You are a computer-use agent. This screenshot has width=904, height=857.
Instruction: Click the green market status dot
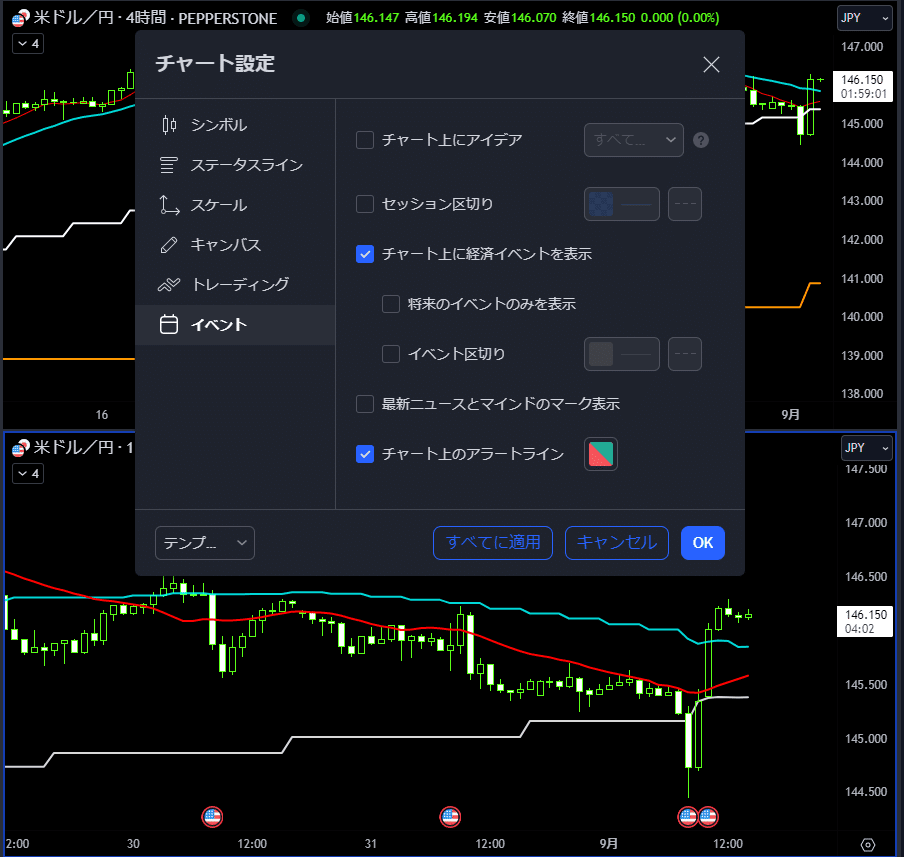pyautogui.click(x=300, y=18)
